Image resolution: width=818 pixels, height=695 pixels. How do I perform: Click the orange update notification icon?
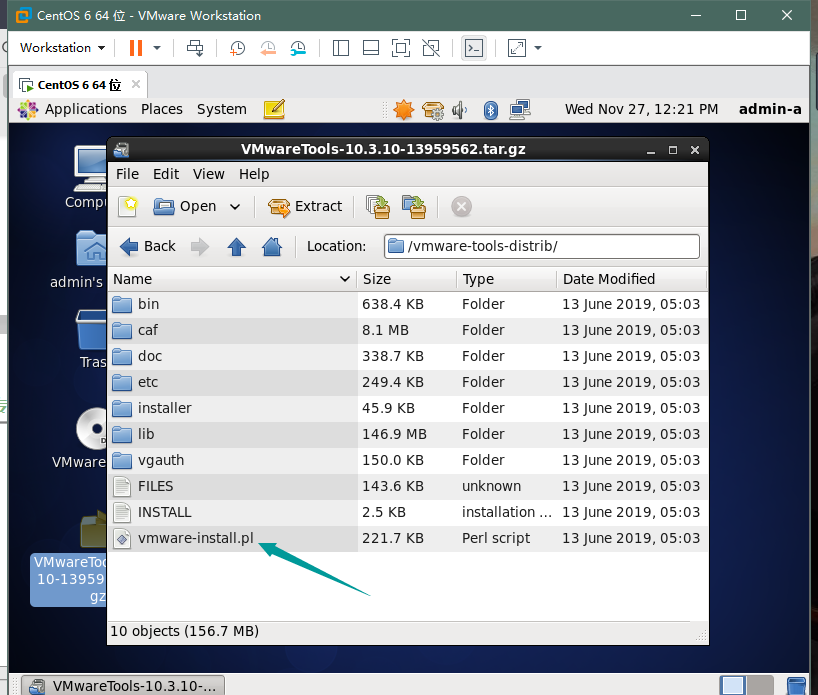(x=404, y=110)
